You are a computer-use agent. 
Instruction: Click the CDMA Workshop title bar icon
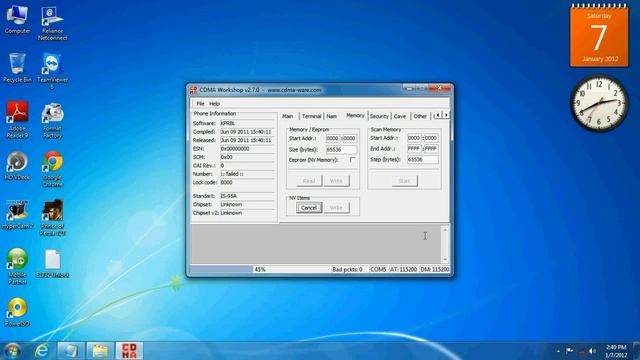click(x=193, y=90)
